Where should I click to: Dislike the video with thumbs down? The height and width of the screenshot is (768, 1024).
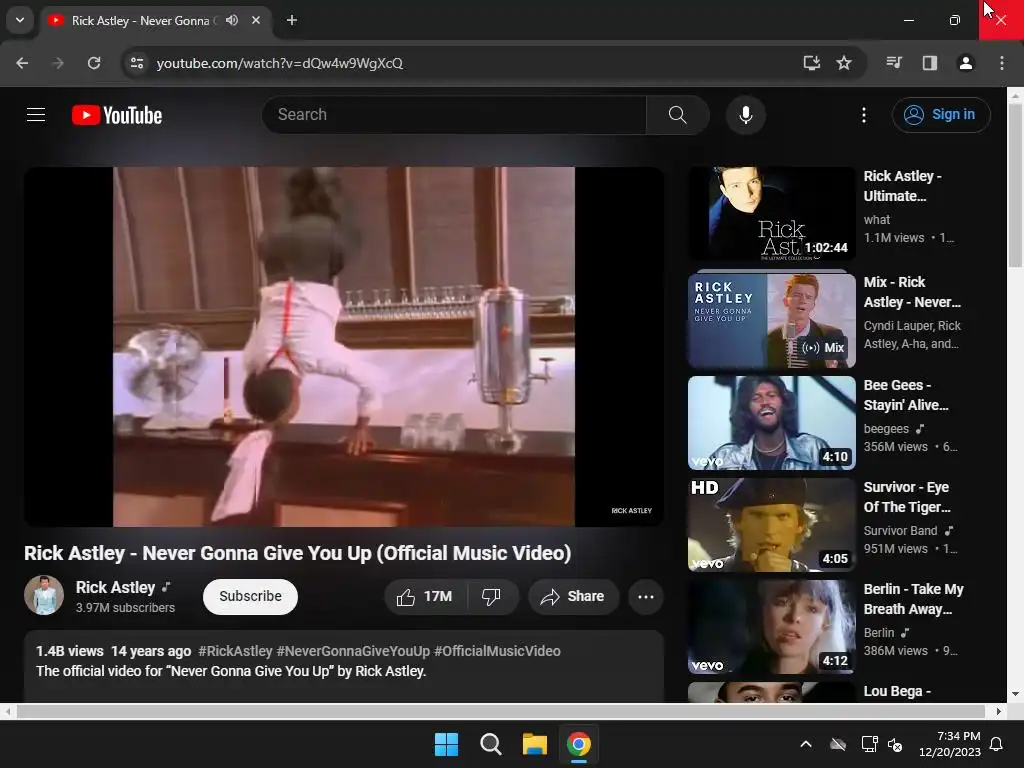[492, 596]
